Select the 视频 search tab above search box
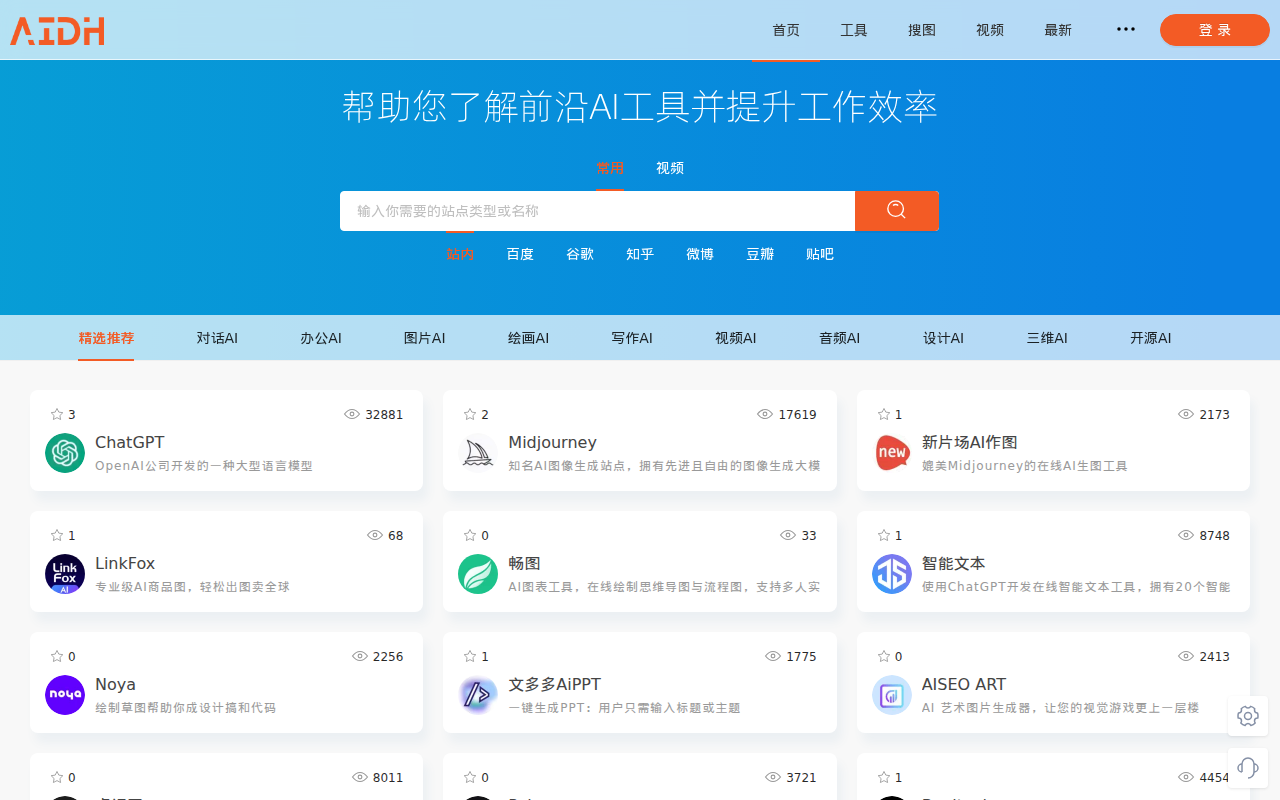Image resolution: width=1280 pixels, height=800 pixels. pos(670,168)
